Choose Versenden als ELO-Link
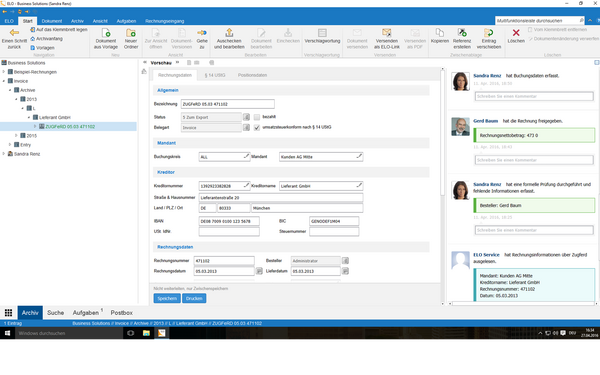The height and width of the screenshot is (375, 600). coord(386,39)
